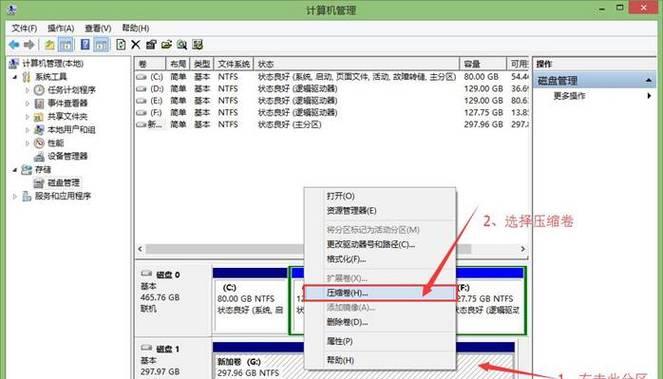Click the 容量 column header
This screenshot has width=663, height=379.
coord(482,64)
